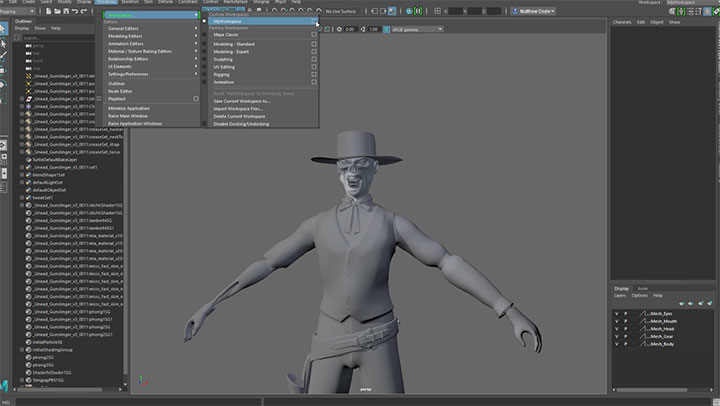Click the viewport exposure value field 0.00
720x406 pixels.
(350, 29)
